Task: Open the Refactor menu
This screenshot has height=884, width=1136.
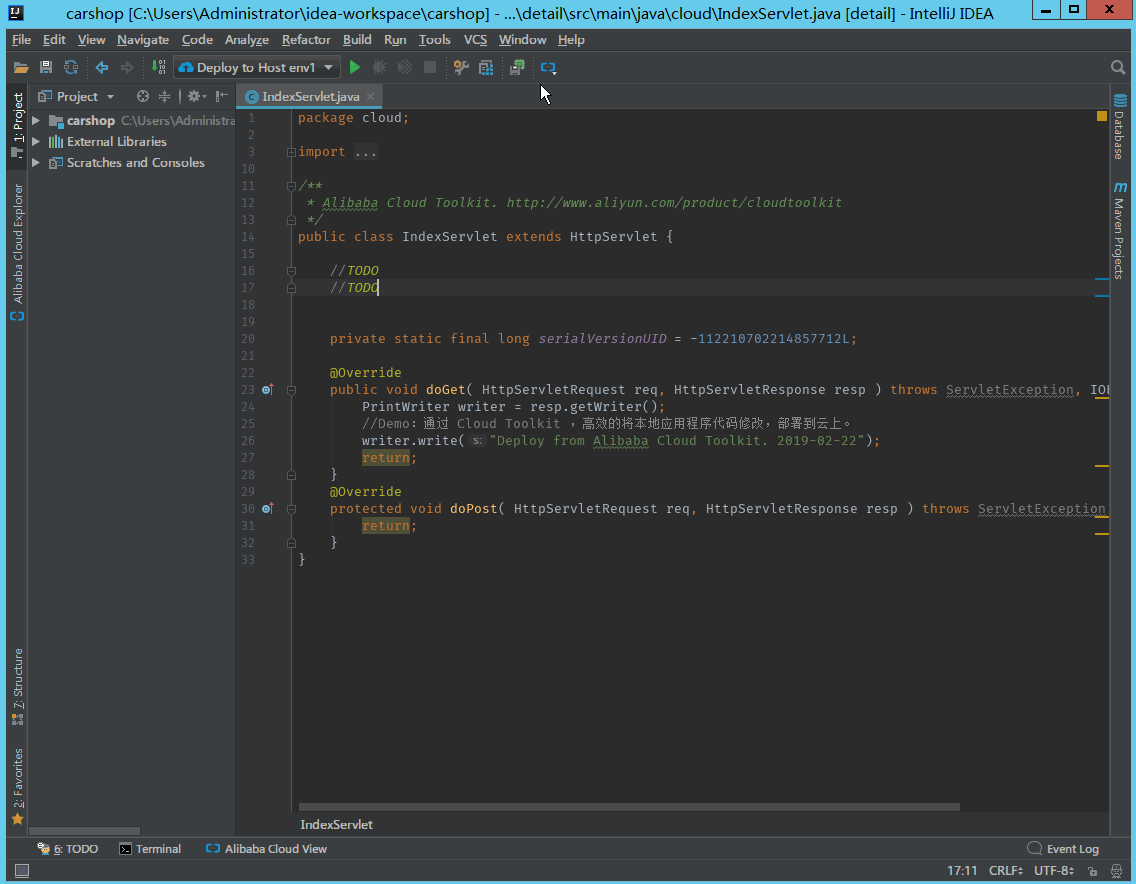Action: 306,40
